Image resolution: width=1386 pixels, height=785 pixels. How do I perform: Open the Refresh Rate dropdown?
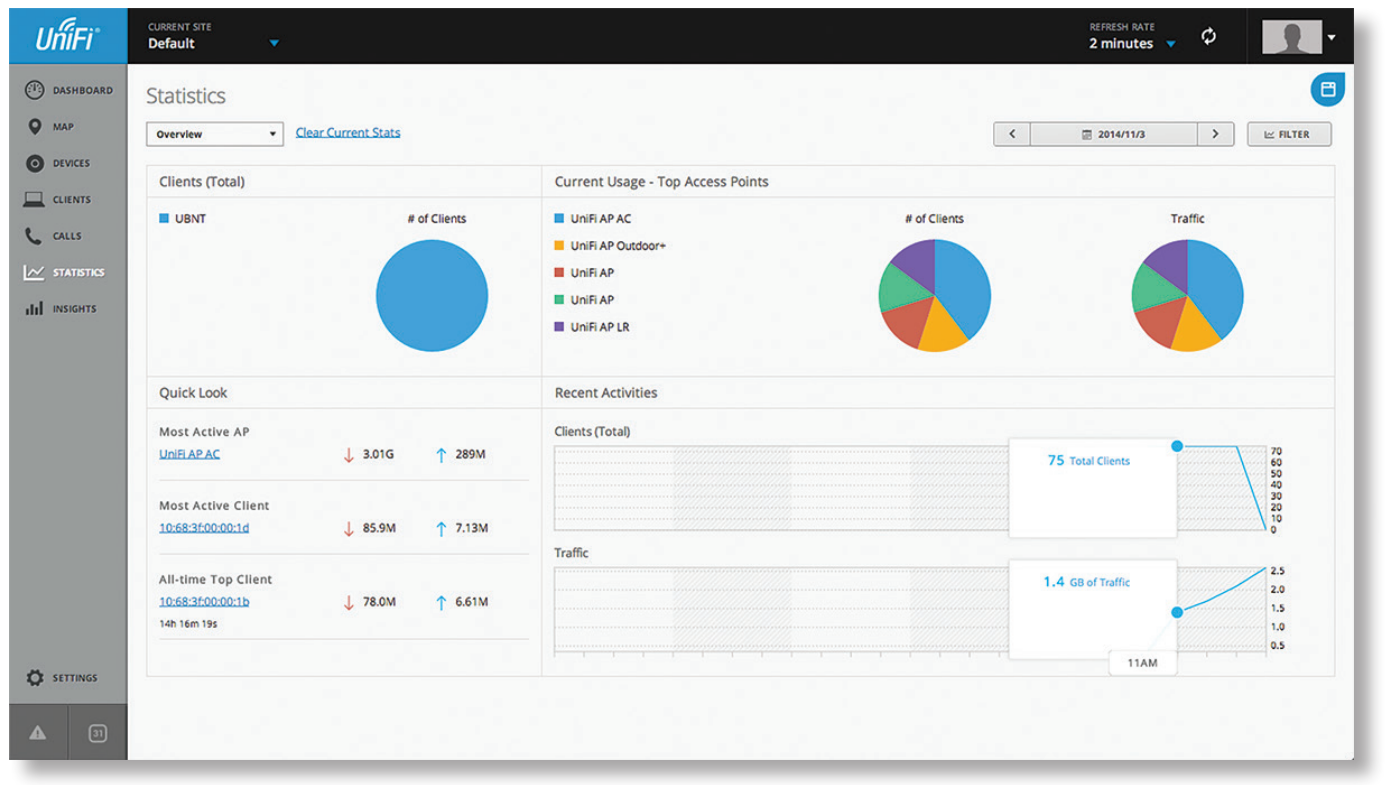click(1170, 44)
